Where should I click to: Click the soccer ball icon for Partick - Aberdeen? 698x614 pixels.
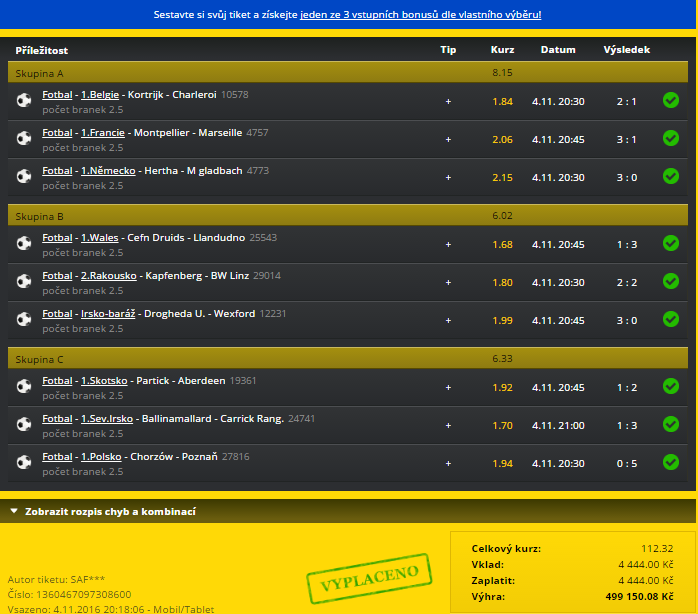point(24,387)
